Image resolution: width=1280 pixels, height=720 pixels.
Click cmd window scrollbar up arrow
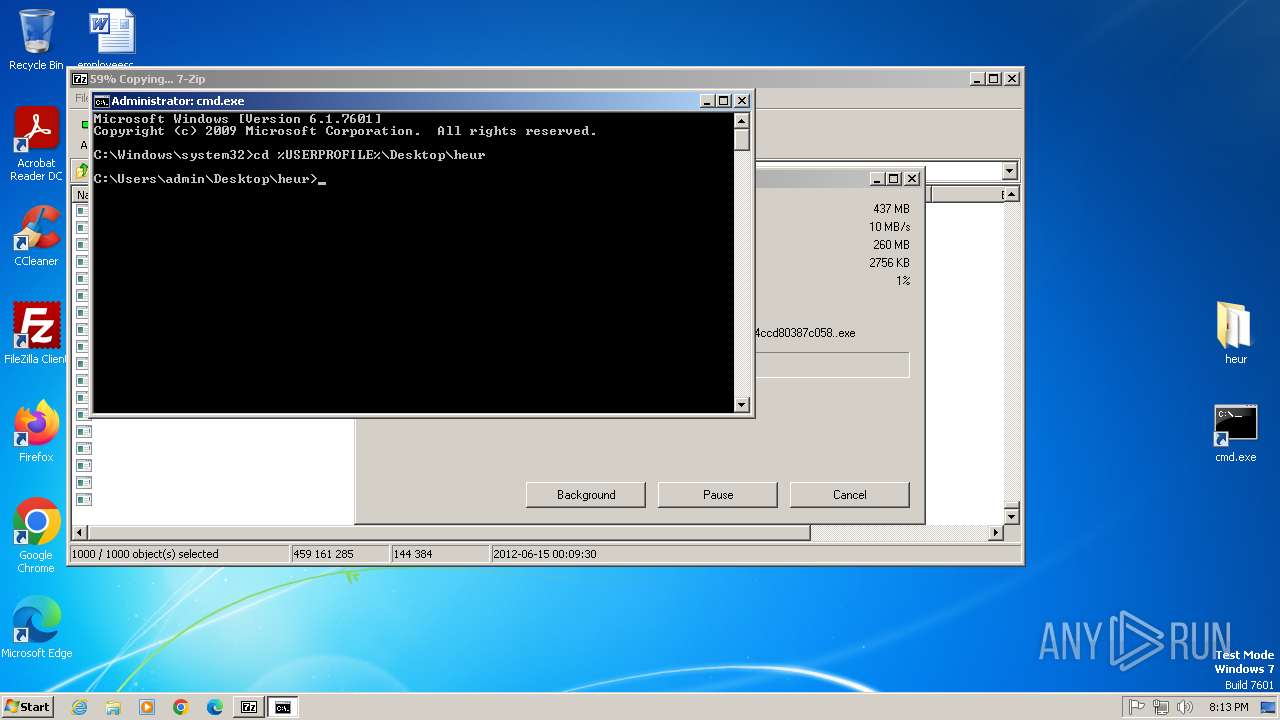click(741, 120)
